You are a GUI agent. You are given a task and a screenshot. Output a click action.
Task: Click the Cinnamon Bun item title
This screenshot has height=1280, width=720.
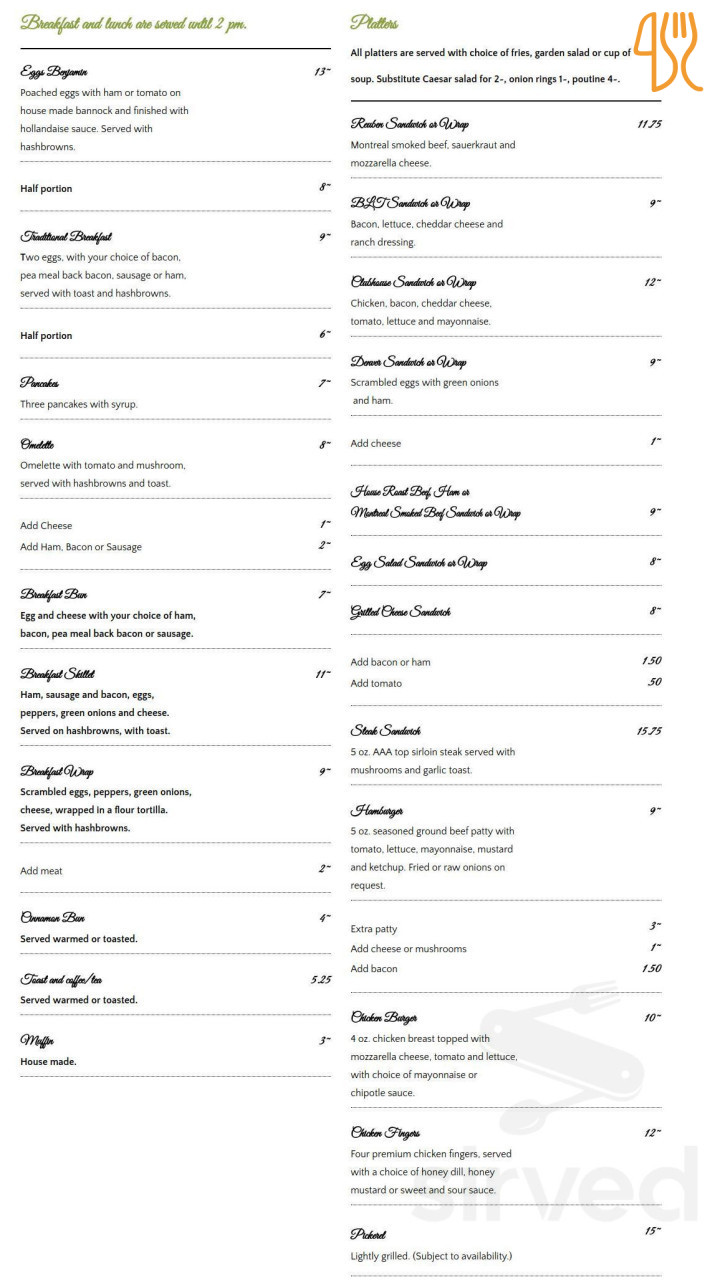point(52,918)
